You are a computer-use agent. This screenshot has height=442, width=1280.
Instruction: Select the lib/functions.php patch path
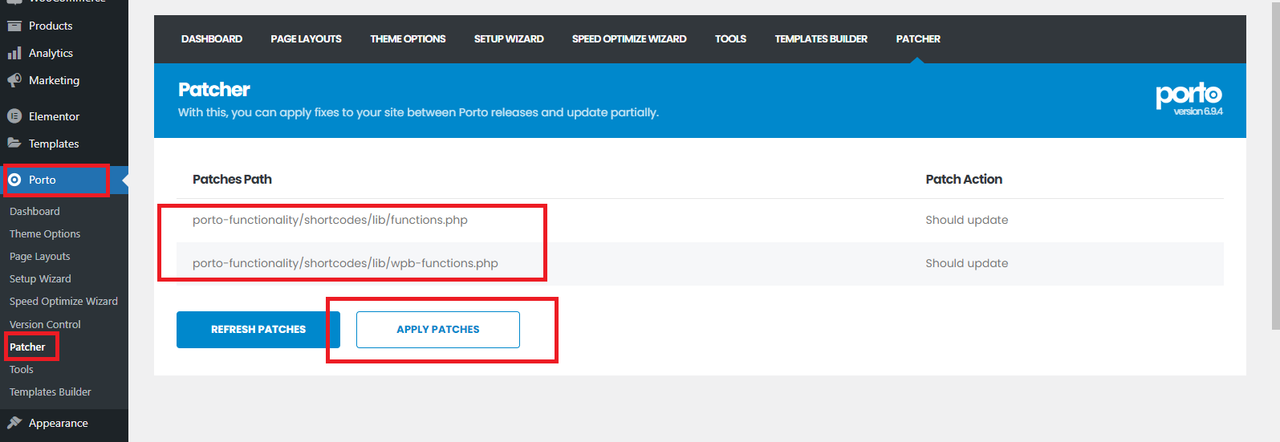(x=330, y=220)
